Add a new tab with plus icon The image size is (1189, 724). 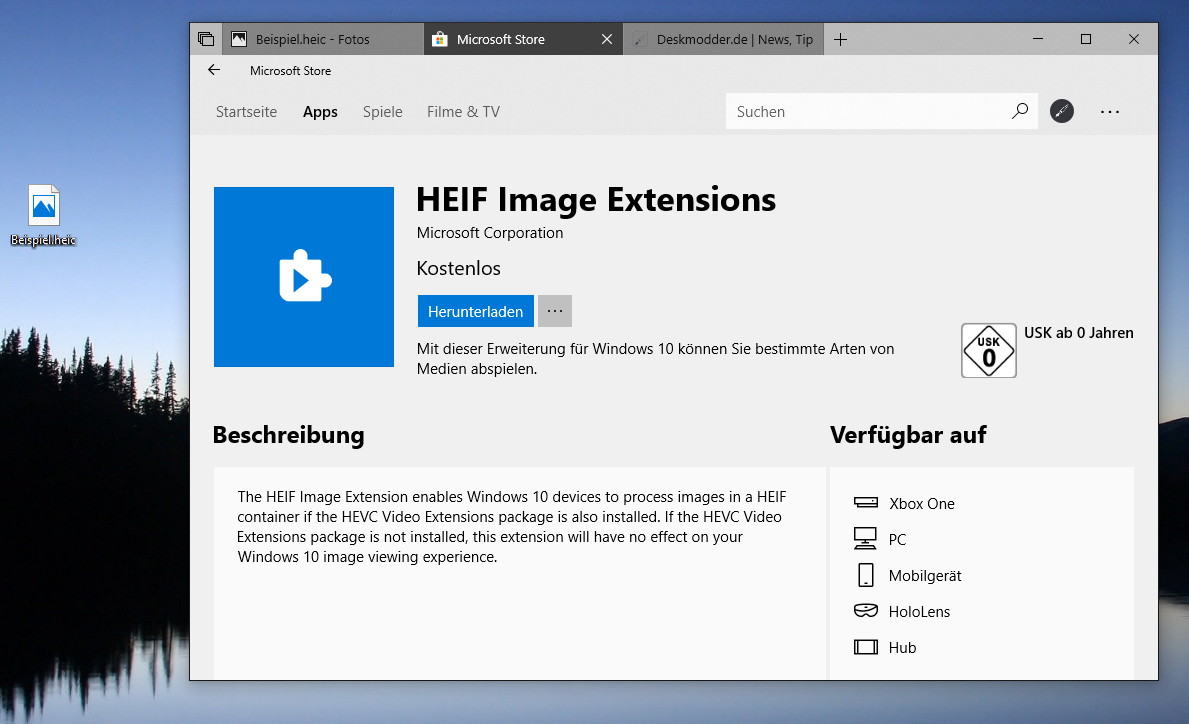pyautogui.click(x=840, y=39)
